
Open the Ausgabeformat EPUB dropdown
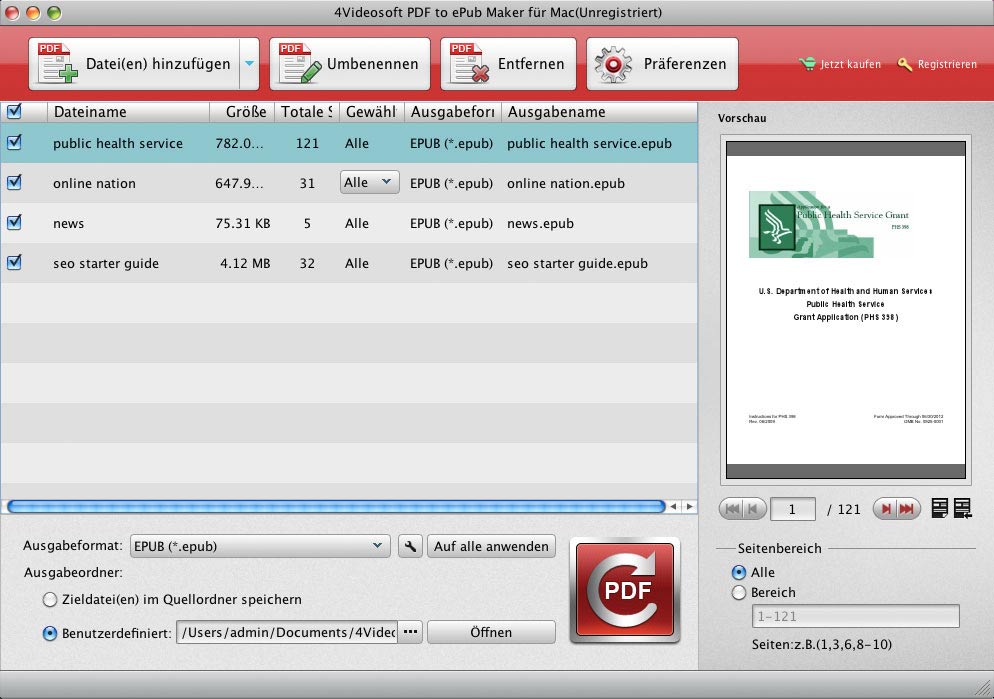[x=260, y=546]
